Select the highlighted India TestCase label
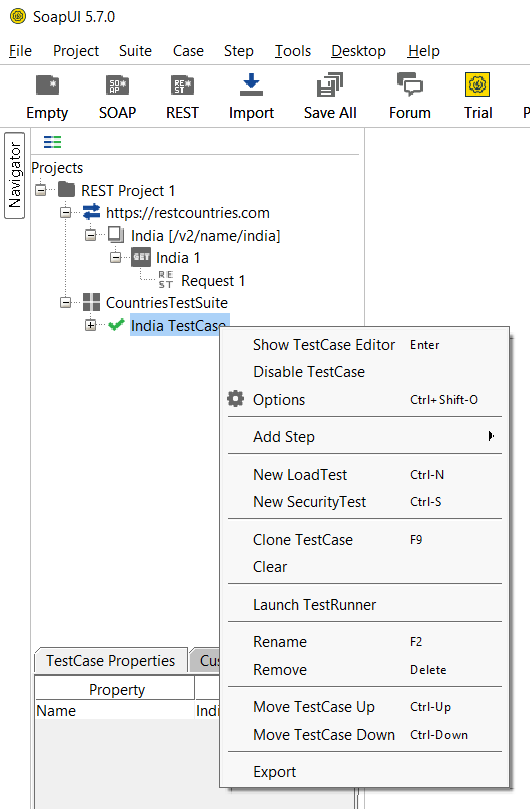 pyautogui.click(x=178, y=326)
